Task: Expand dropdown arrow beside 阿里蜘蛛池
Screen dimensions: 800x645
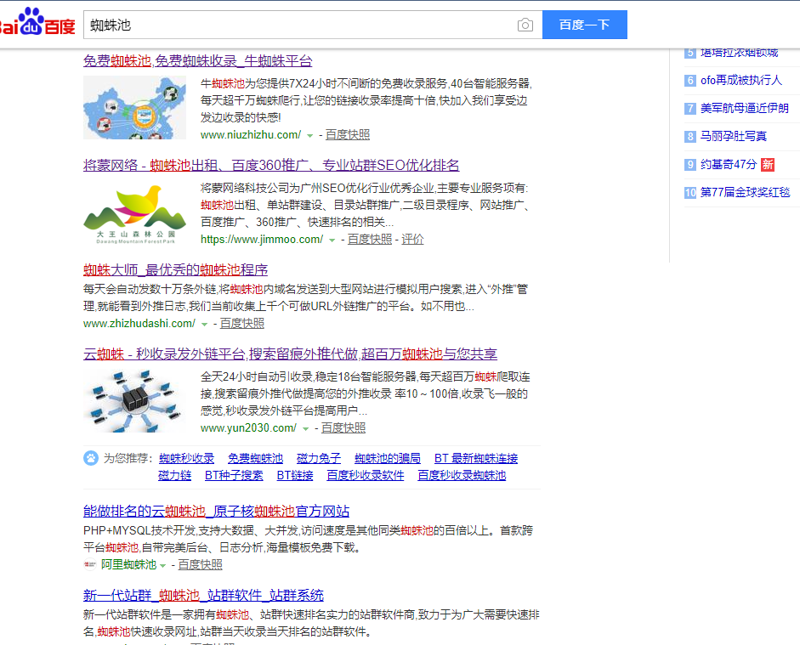Action: point(163,565)
